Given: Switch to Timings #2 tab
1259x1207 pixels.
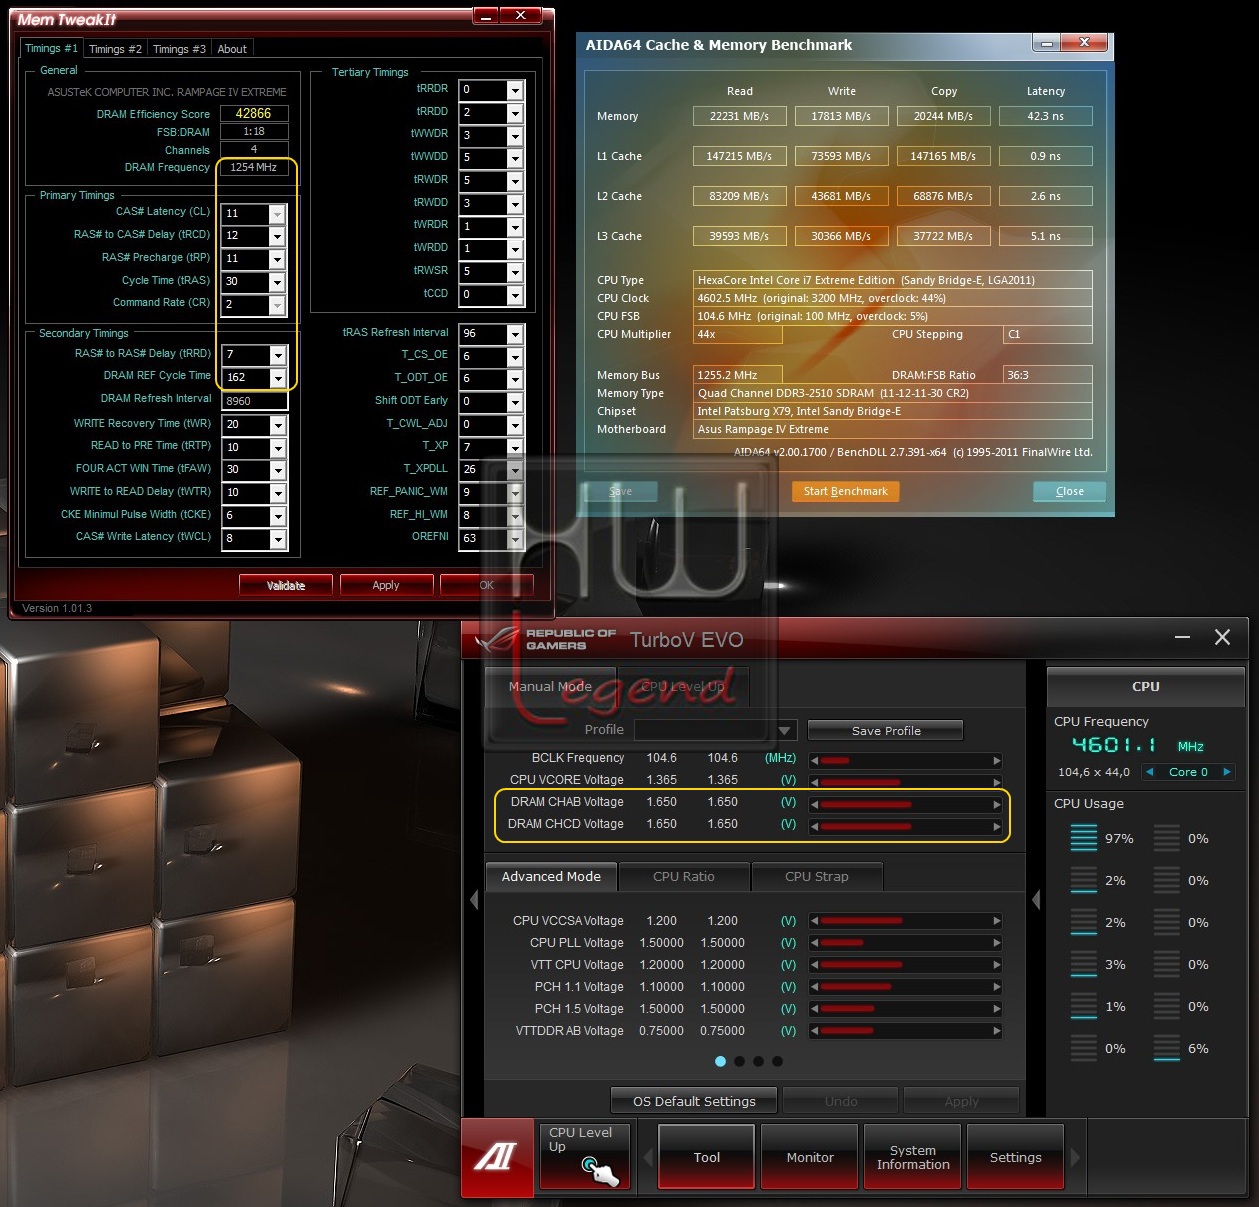Looking at the screenshot, I should (115, 49).
